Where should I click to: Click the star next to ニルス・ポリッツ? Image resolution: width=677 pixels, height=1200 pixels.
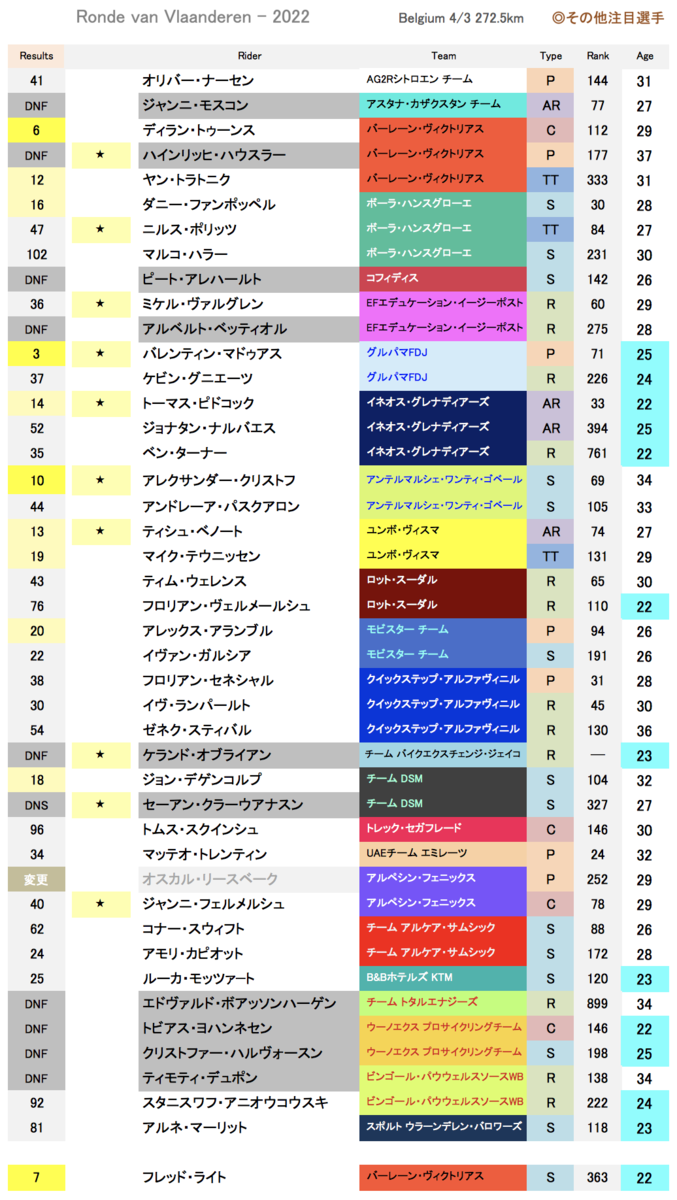point(101,230)
